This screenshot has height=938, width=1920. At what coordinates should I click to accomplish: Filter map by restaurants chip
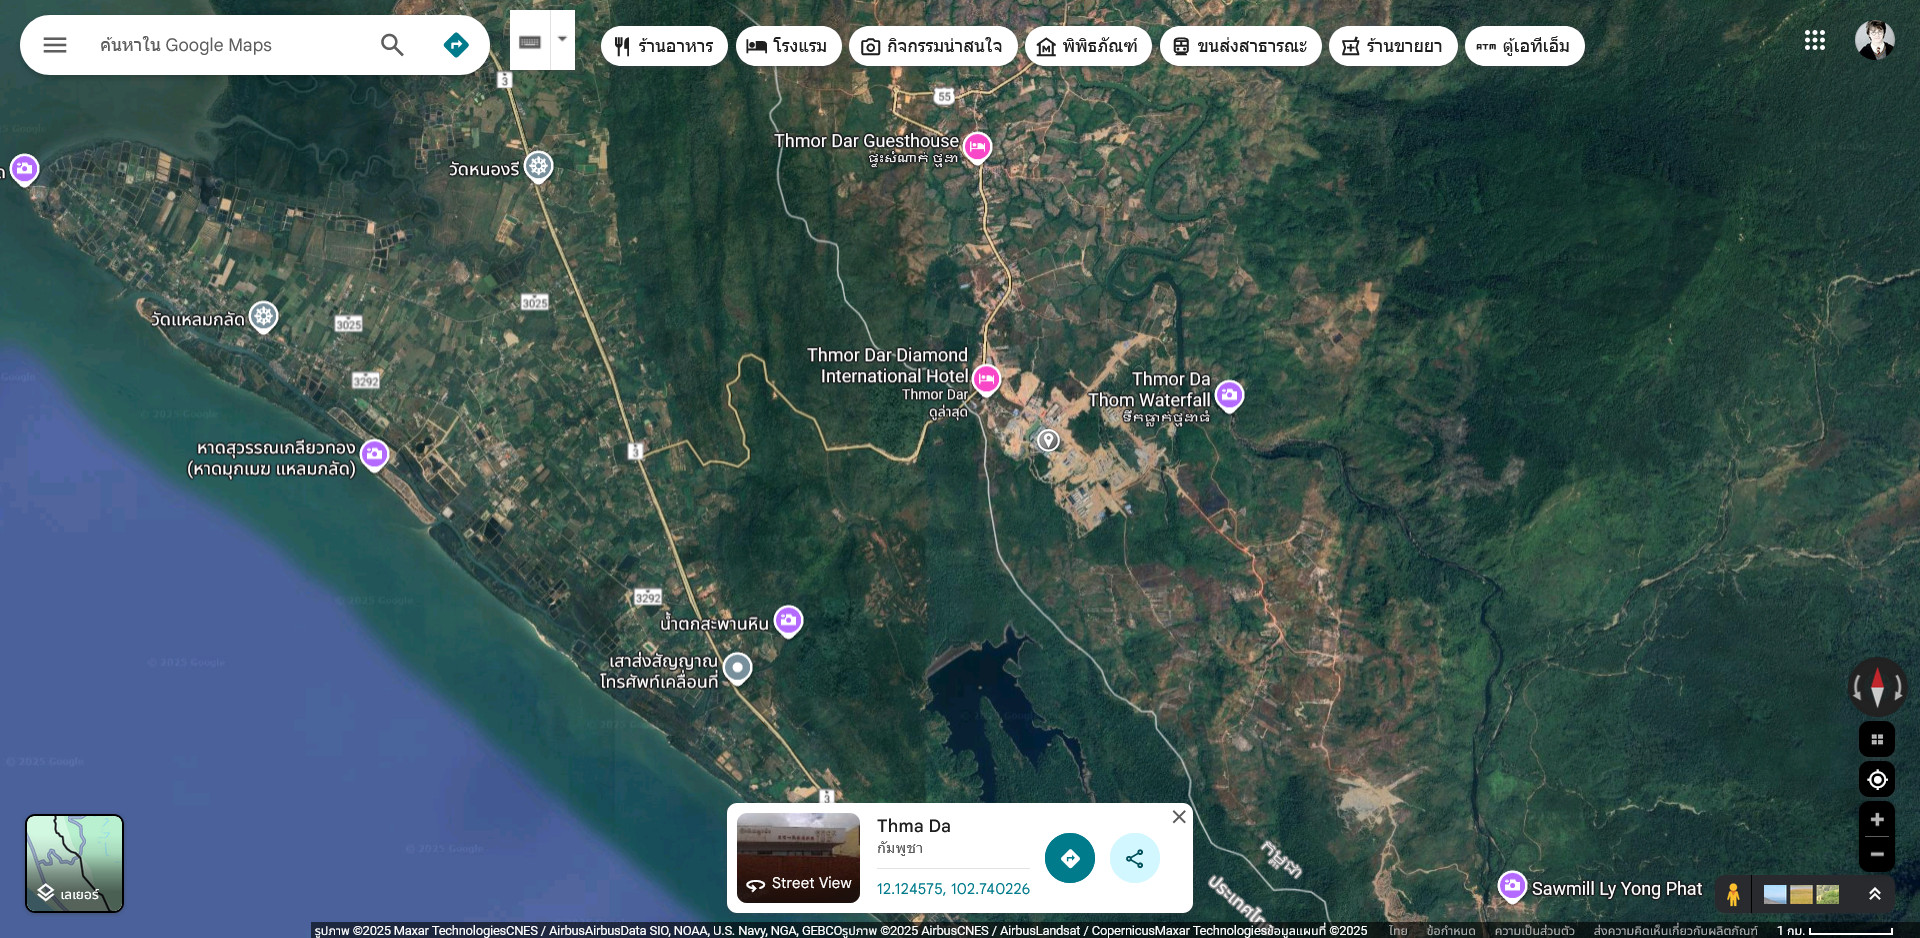[x=664, y=46]
